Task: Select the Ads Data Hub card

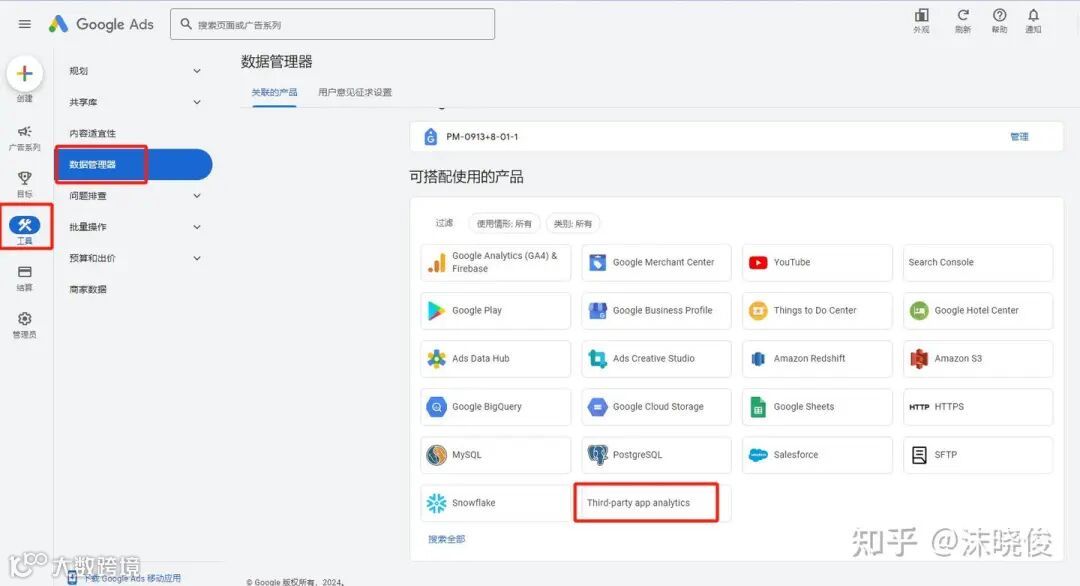Action: 496,359
